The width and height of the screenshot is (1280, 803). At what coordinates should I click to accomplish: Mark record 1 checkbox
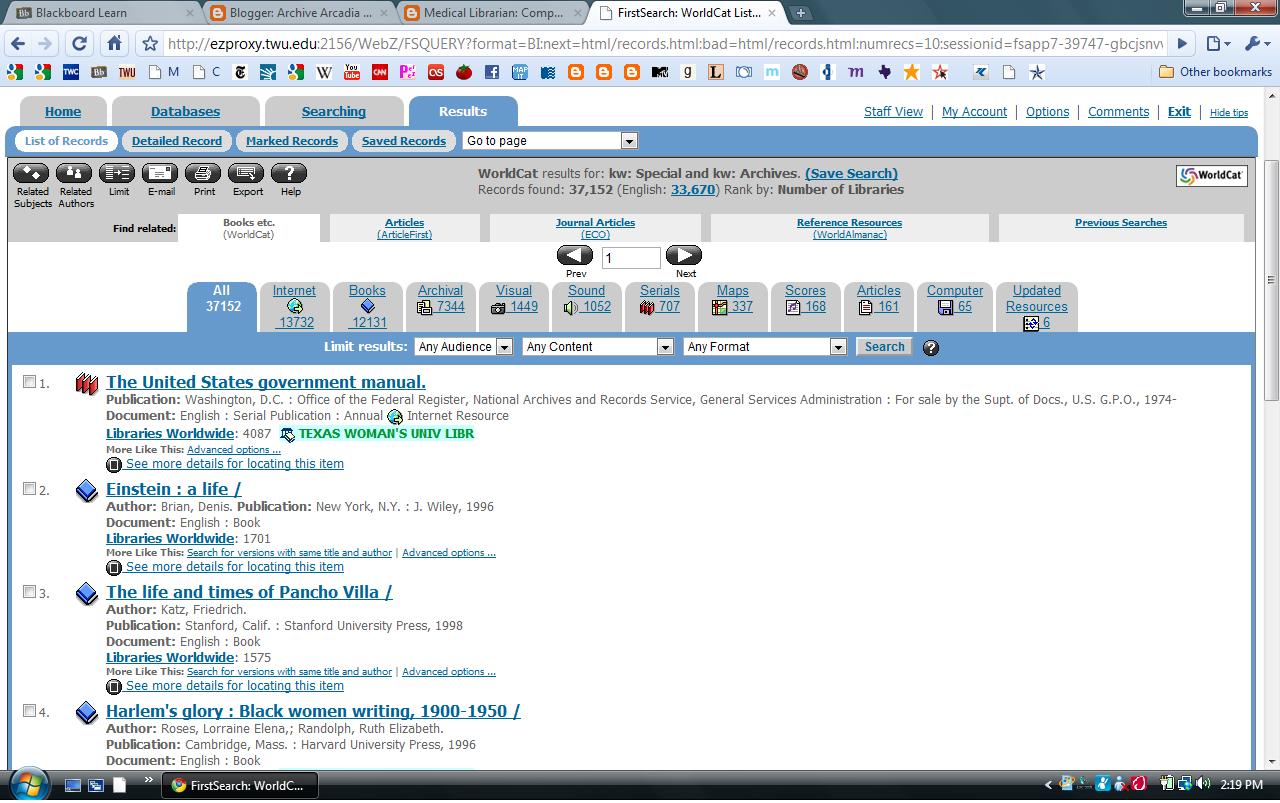30,382
